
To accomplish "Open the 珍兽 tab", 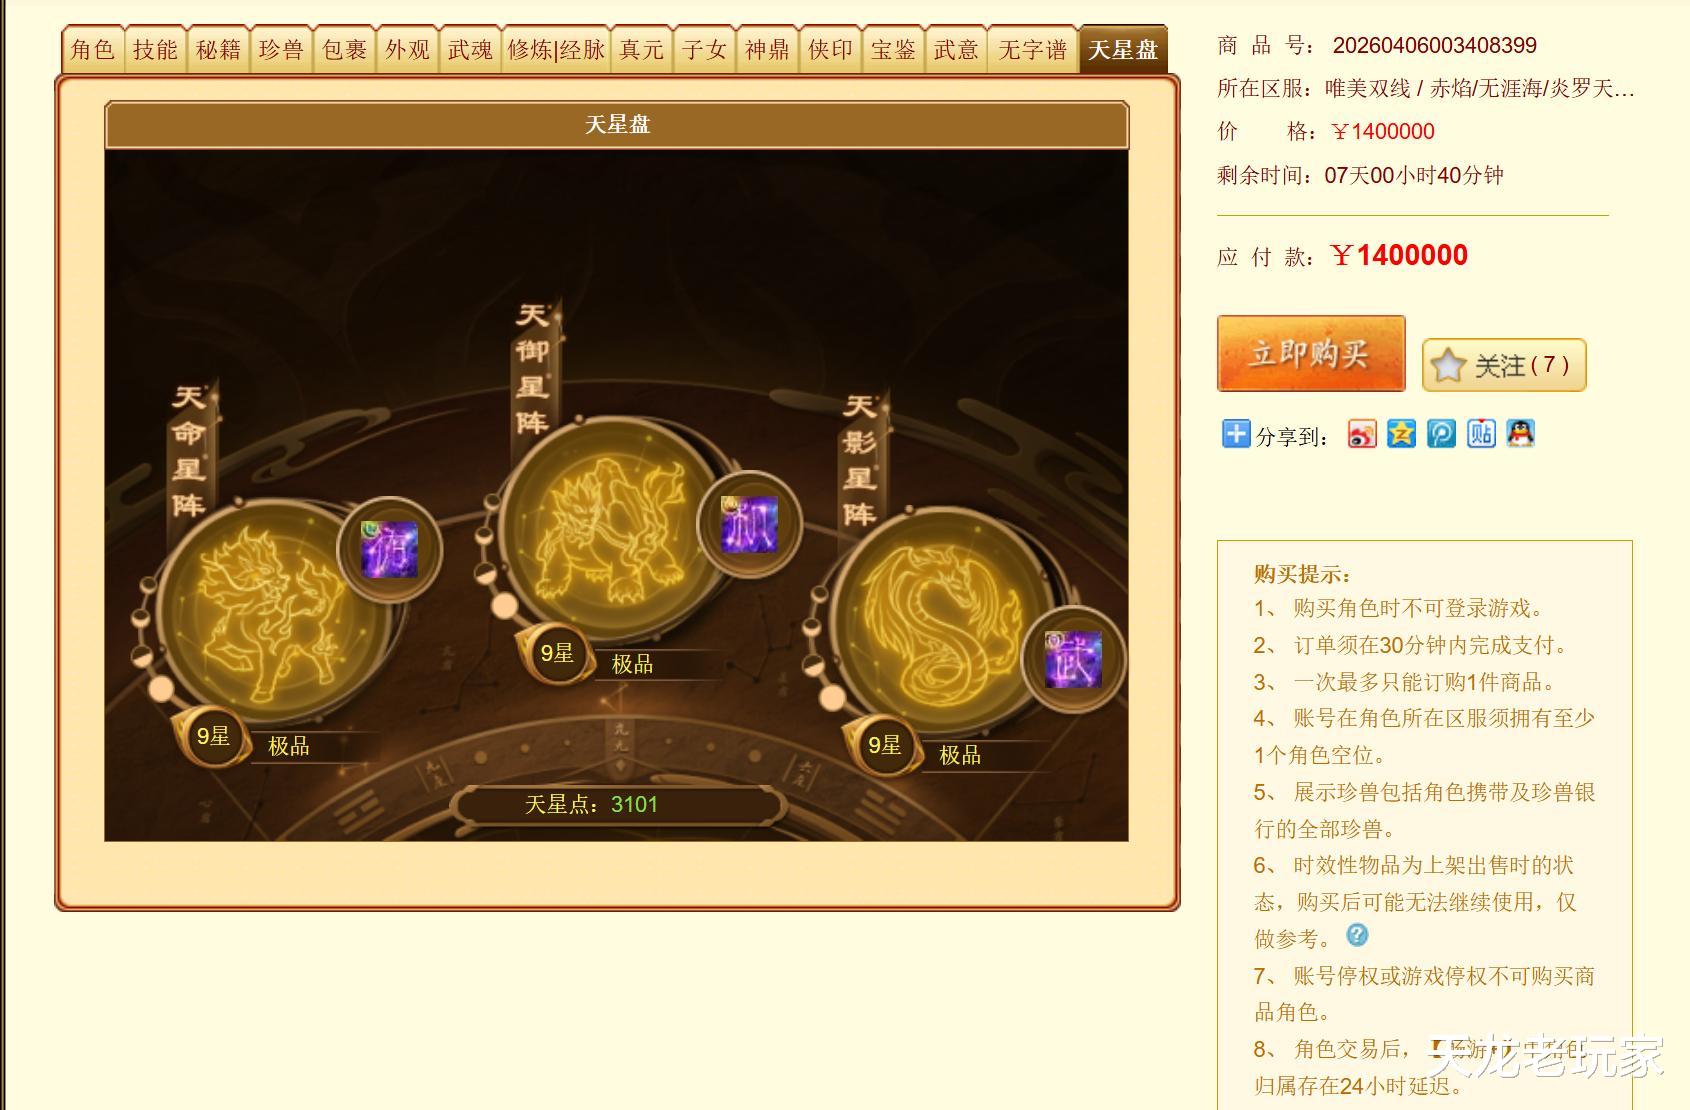I will click(281, 50).
